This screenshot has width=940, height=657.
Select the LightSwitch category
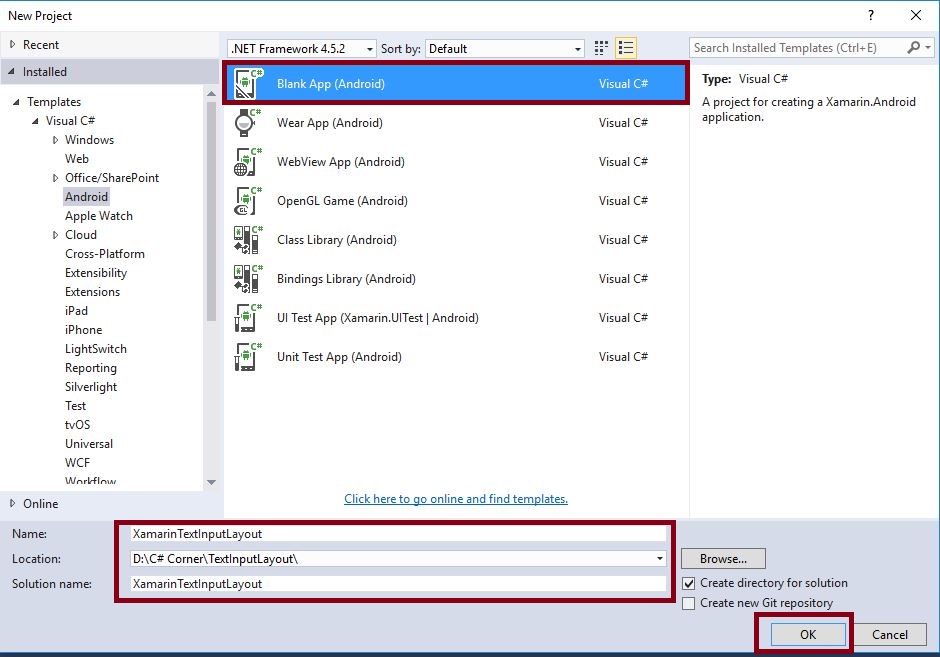96,349
